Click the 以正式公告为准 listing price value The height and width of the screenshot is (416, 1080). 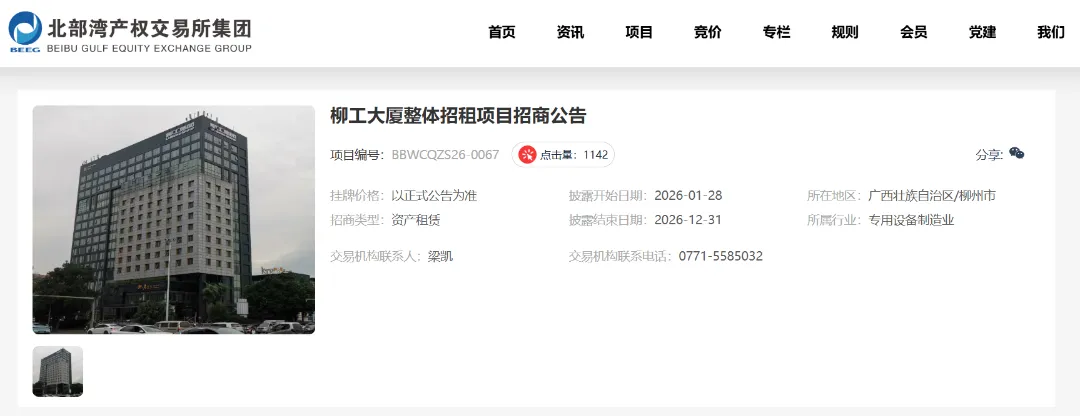(434, 196)
